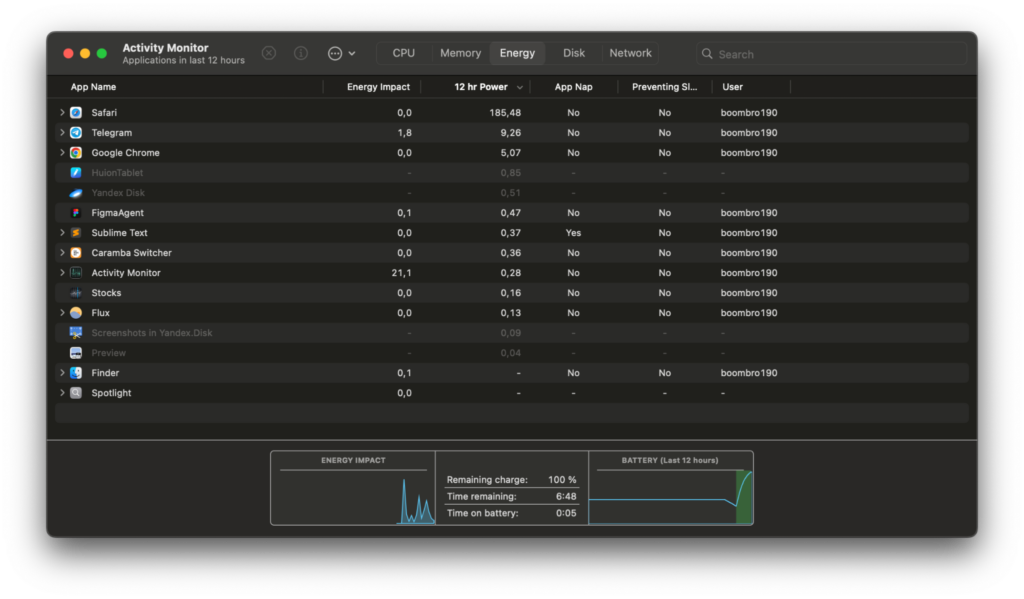Click the FigmaAgent app icon
The height and width of the screenshot is (599, 1024).
(x=76, y=213)
